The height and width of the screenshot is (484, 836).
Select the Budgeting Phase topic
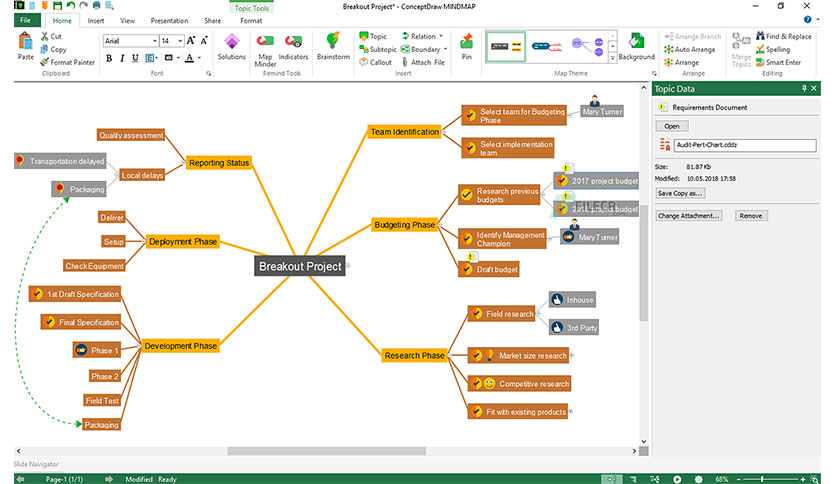(404, 225)
